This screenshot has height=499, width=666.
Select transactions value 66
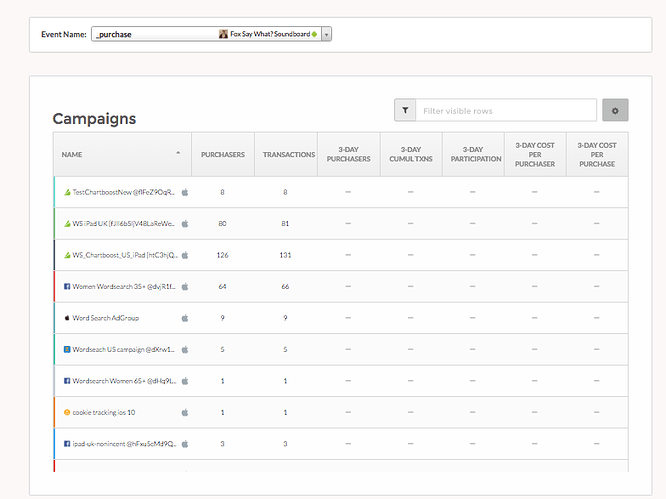pos(285,286)
